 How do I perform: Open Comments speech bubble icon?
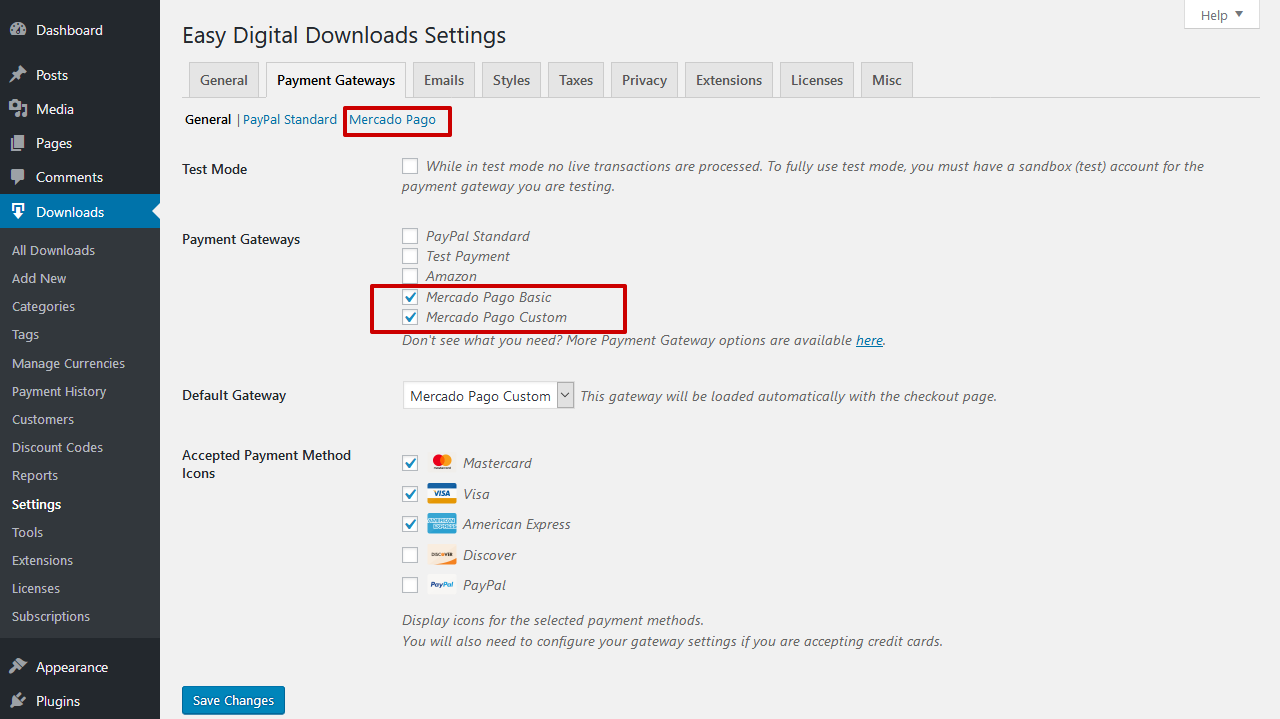(18, 177)
